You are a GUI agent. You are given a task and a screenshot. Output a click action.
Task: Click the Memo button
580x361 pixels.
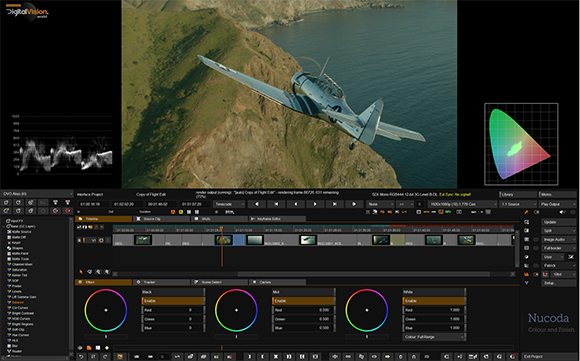557,194
